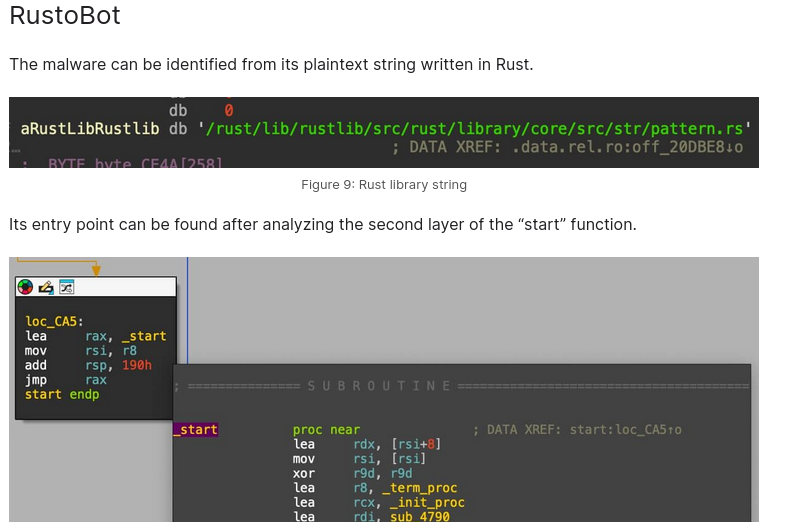Viewport: 794px width, 522px height.
Task: Click the 'xor r9d, r9d' instruction
Action: (352, 473)
